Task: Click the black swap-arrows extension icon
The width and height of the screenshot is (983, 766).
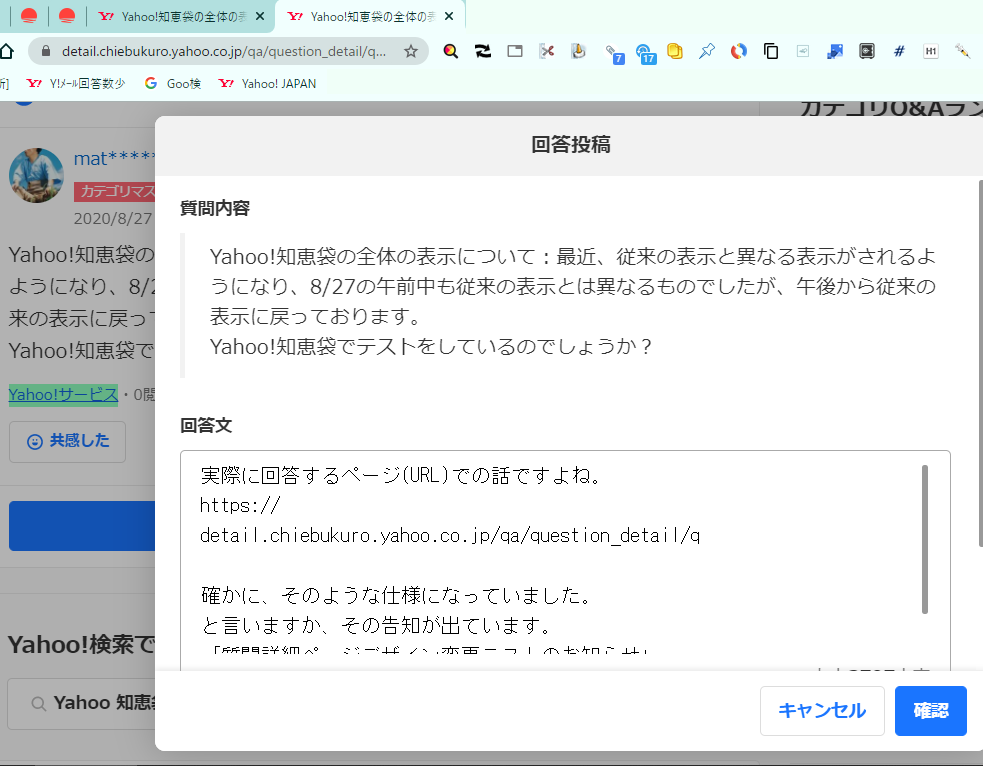Action: 483,51
